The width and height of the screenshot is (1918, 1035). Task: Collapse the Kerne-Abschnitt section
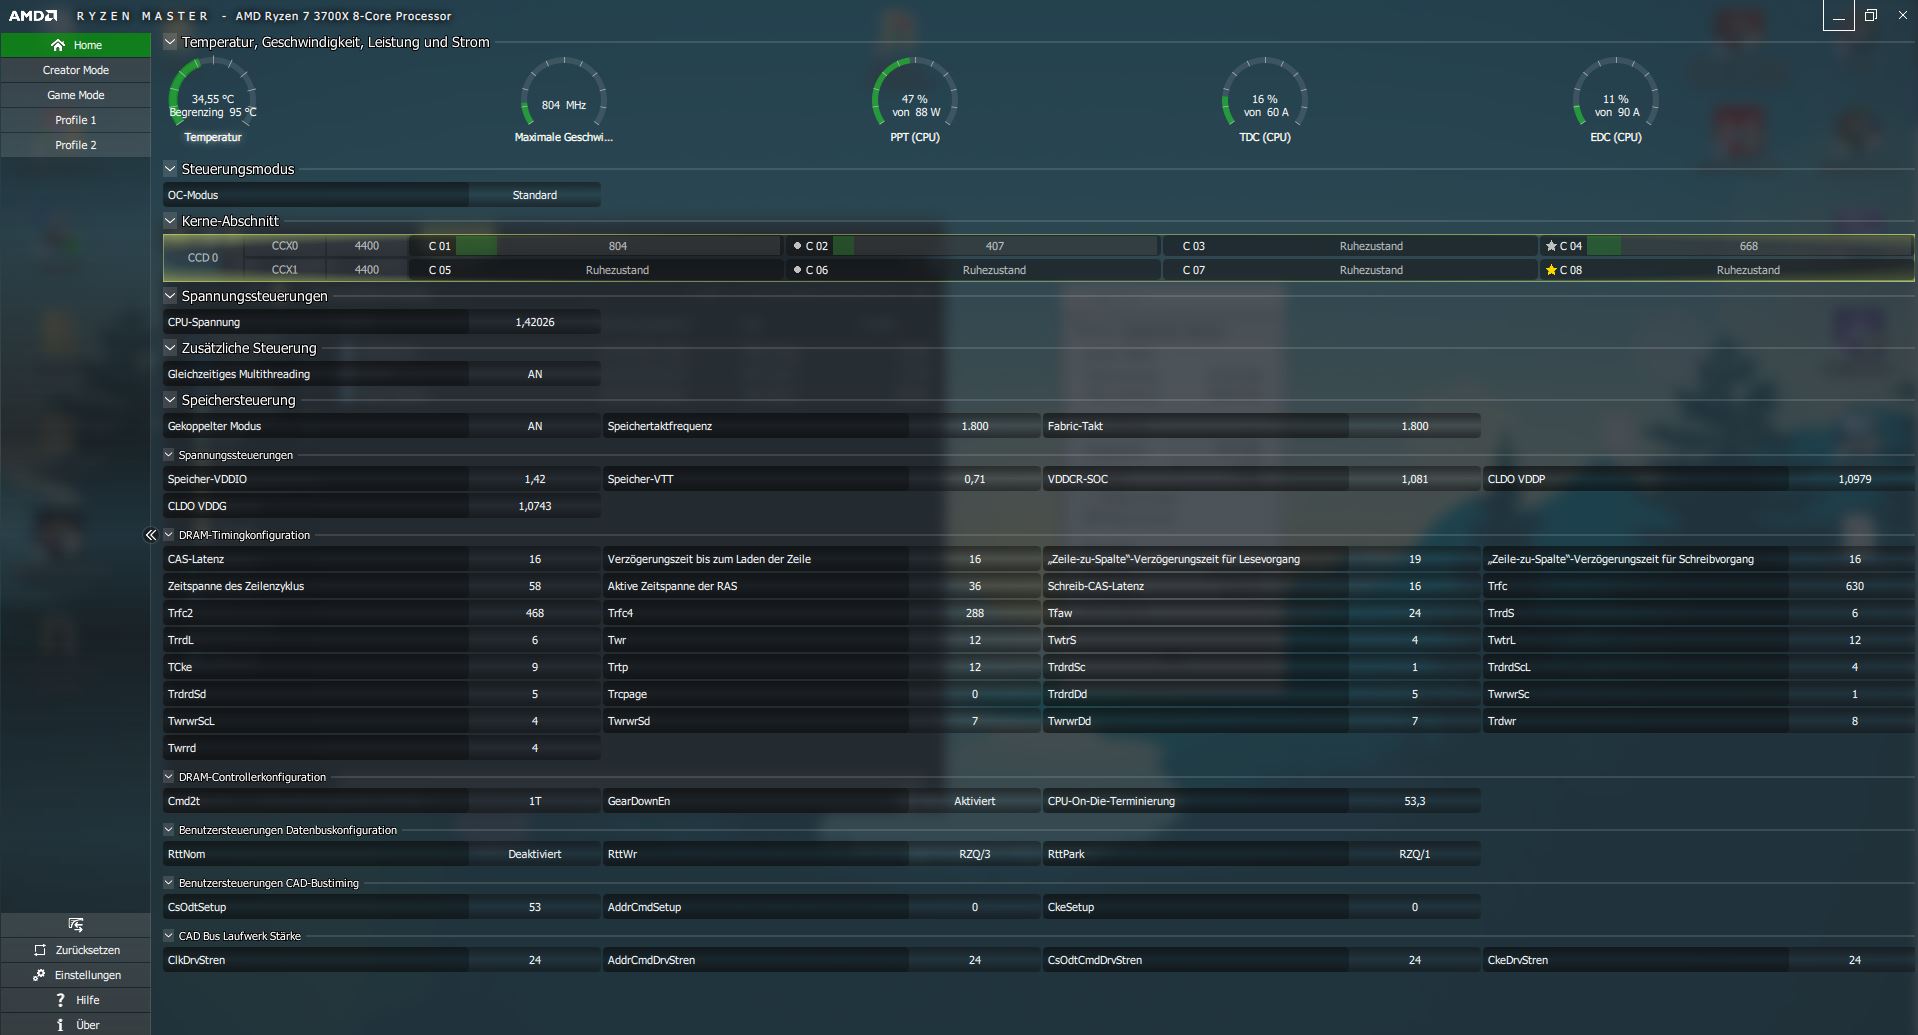(x=170, y=221)
